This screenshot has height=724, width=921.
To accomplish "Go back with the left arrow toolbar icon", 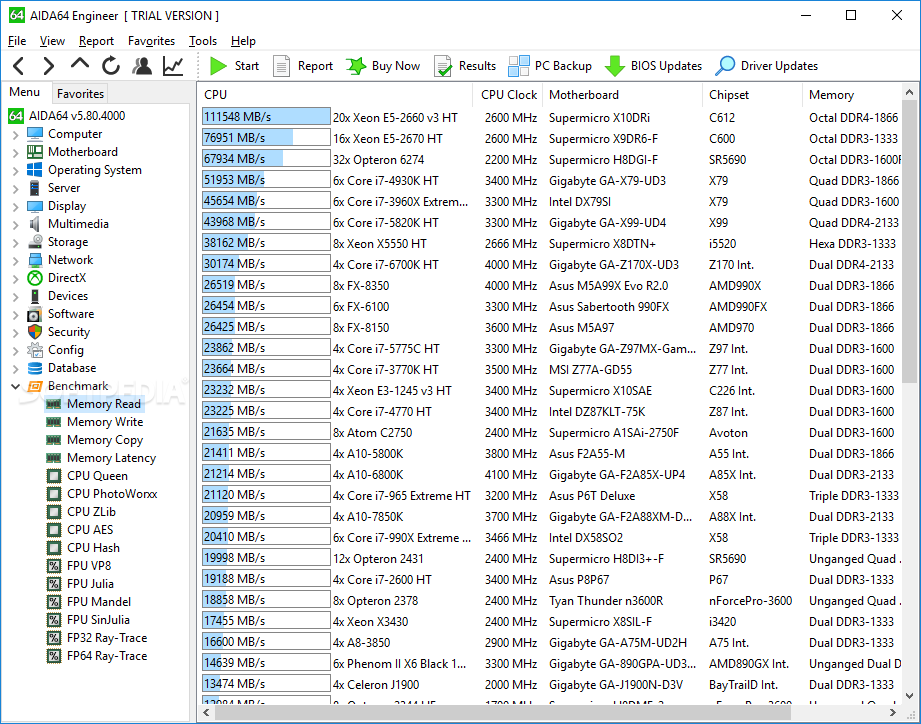I will click(19, 66).
